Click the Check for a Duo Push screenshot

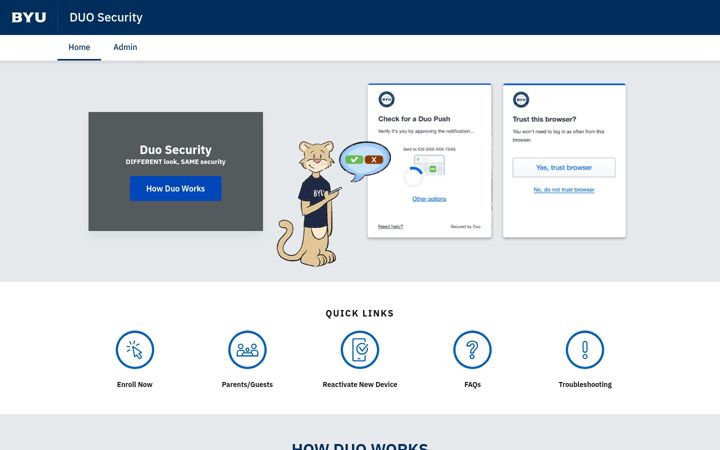tap(429, 161)
